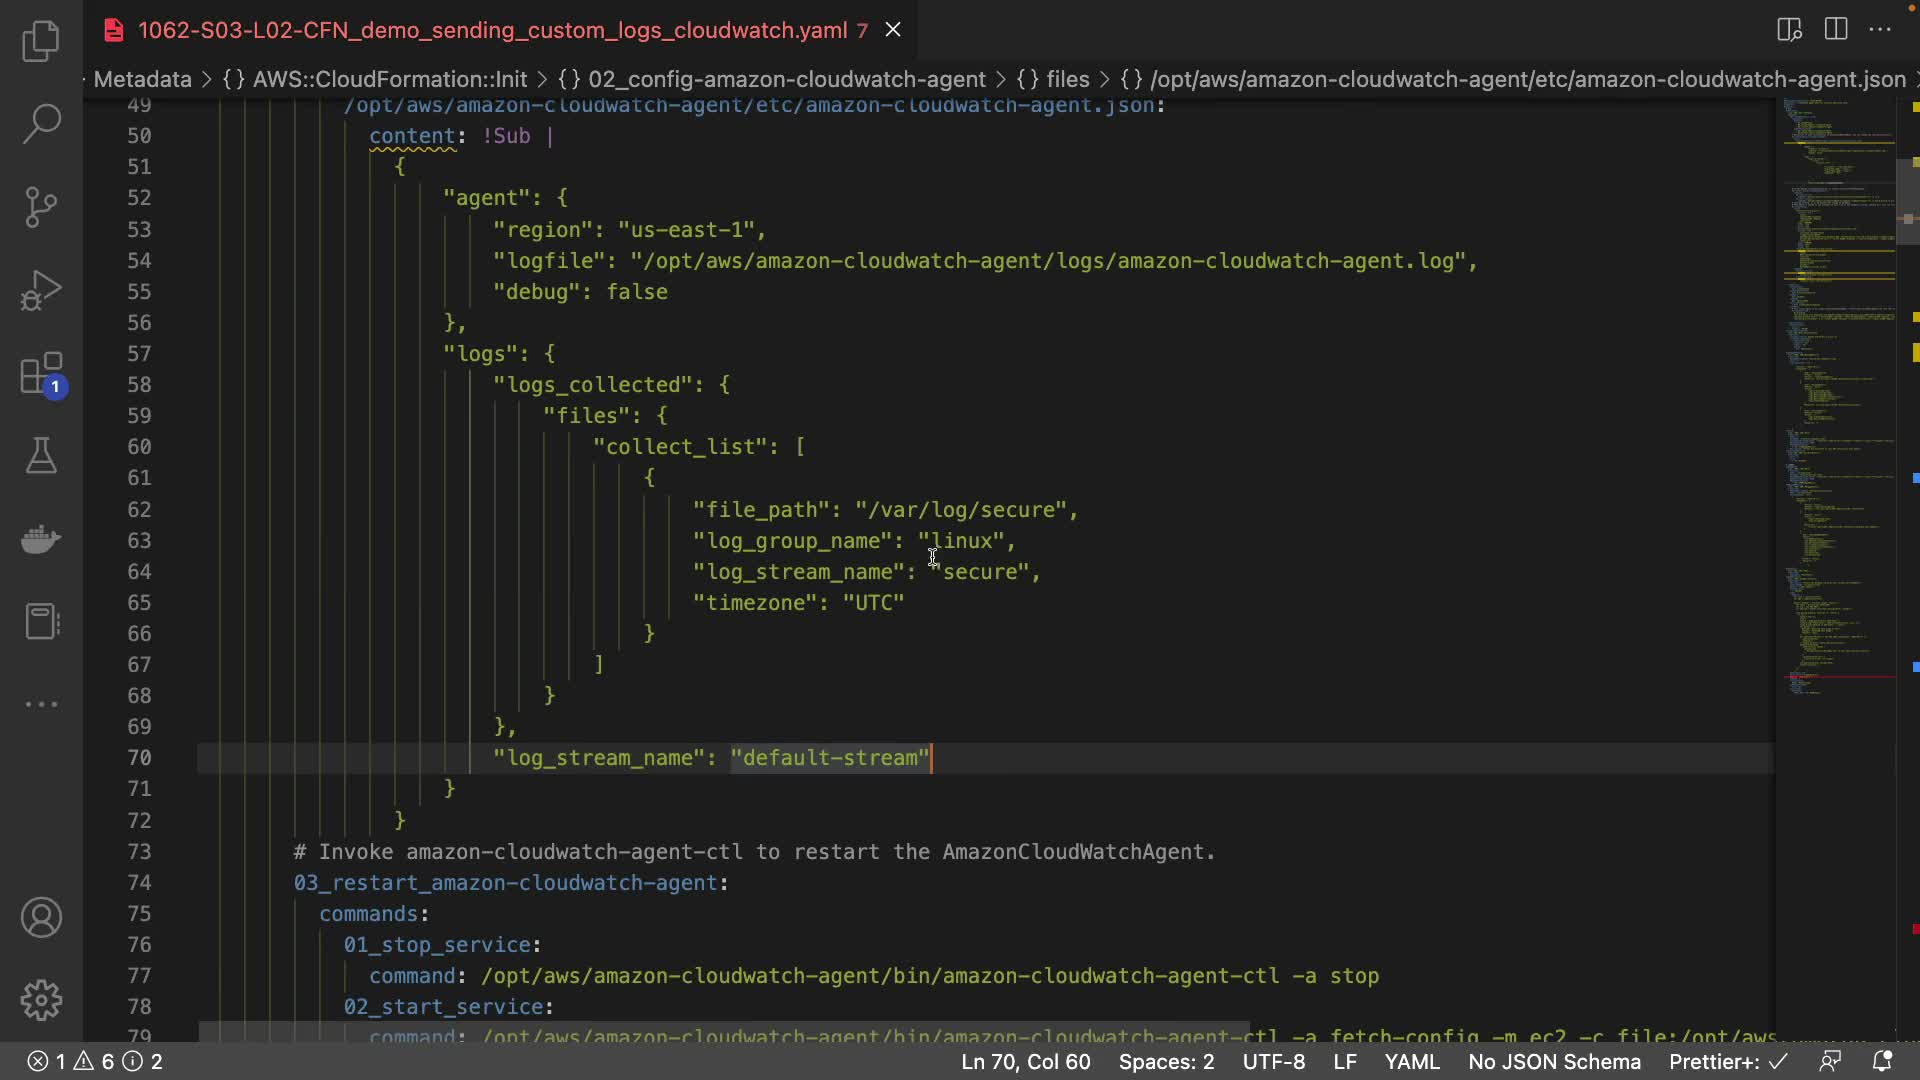The height and width of the screenshot is (1080, 1920).
Task: Open the Accounts icon menu
Action: tap(41, 917)
